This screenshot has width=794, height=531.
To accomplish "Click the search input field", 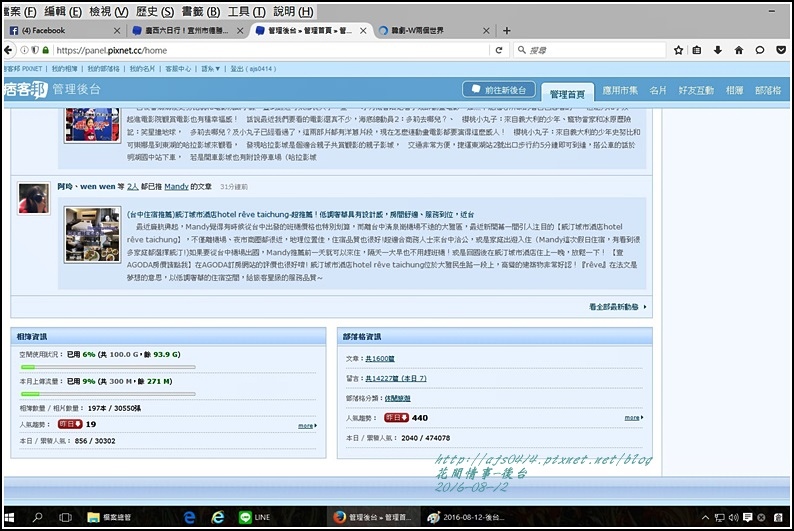I will pos(590,49).
